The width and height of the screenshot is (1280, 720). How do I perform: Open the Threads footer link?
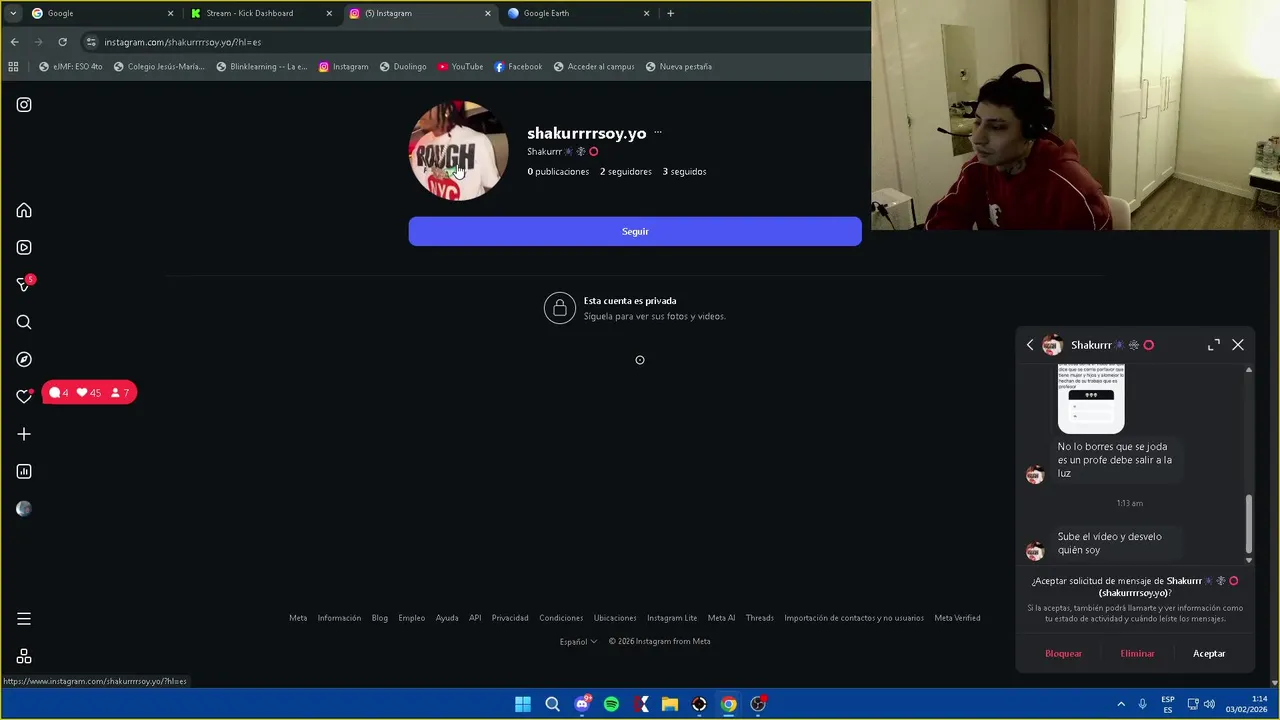coord(760,618)
